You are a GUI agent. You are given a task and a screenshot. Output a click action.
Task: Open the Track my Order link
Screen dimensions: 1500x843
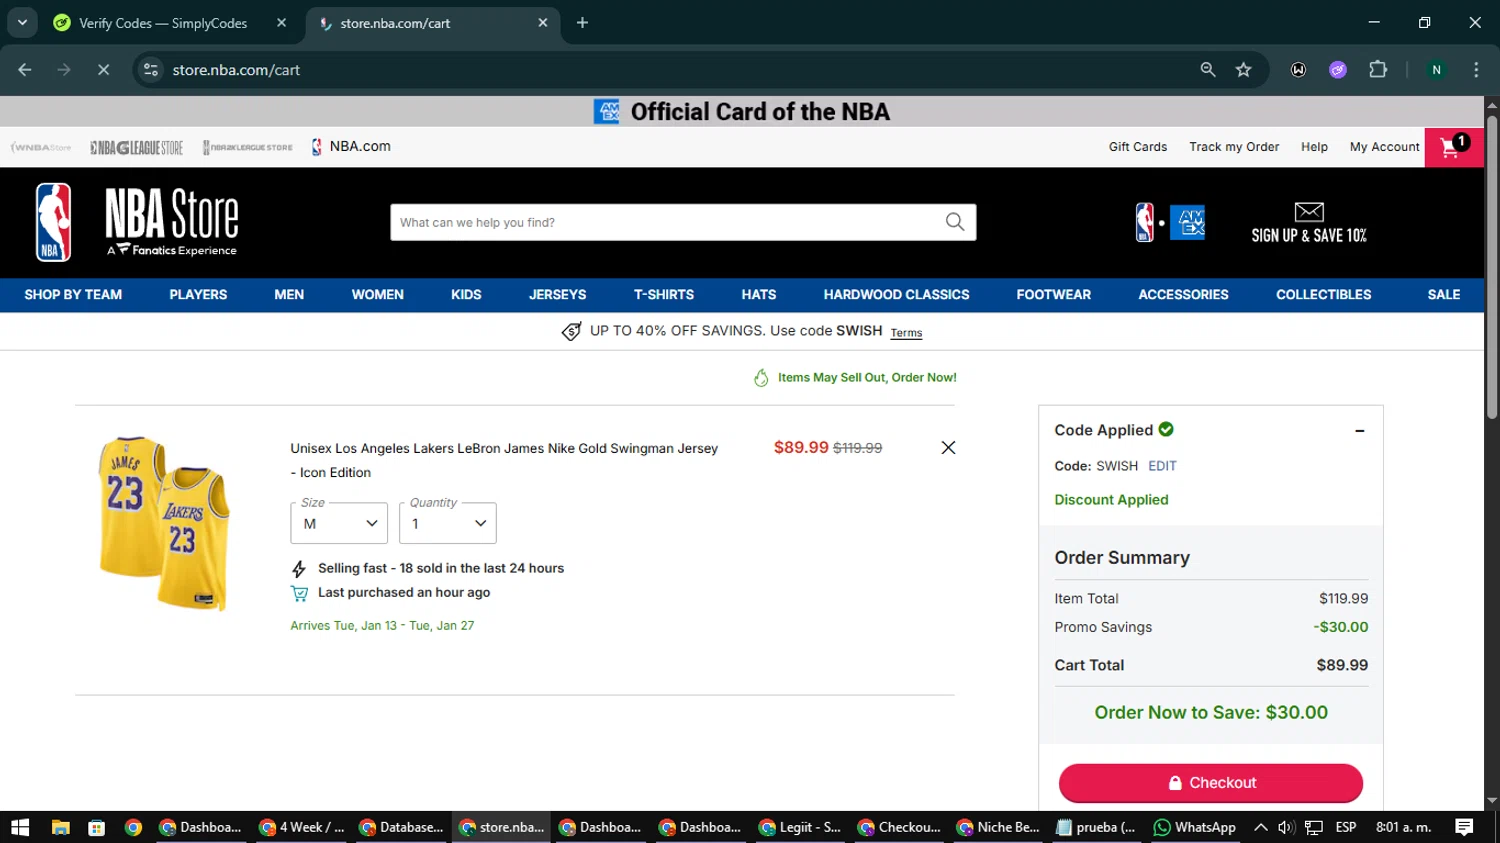(1234, 147)
